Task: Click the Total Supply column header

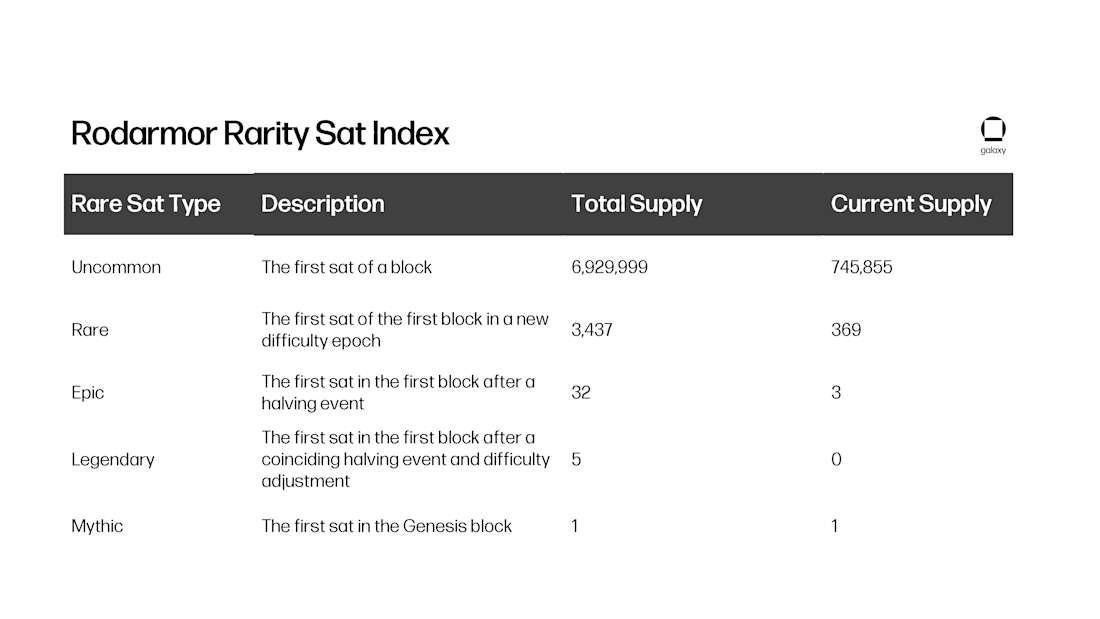Action: (636, 204)
